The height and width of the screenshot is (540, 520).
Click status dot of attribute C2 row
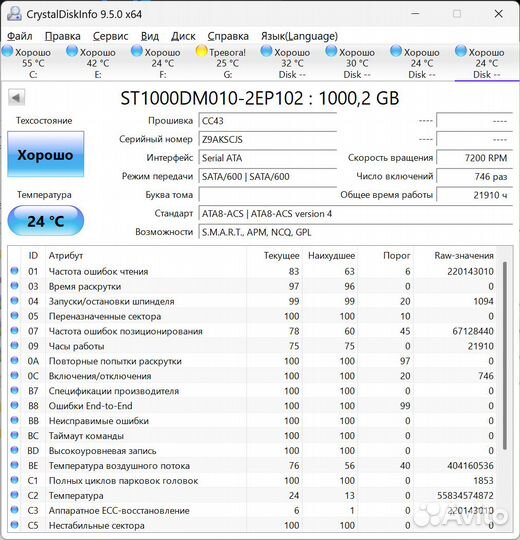click(x=14, y=495)
